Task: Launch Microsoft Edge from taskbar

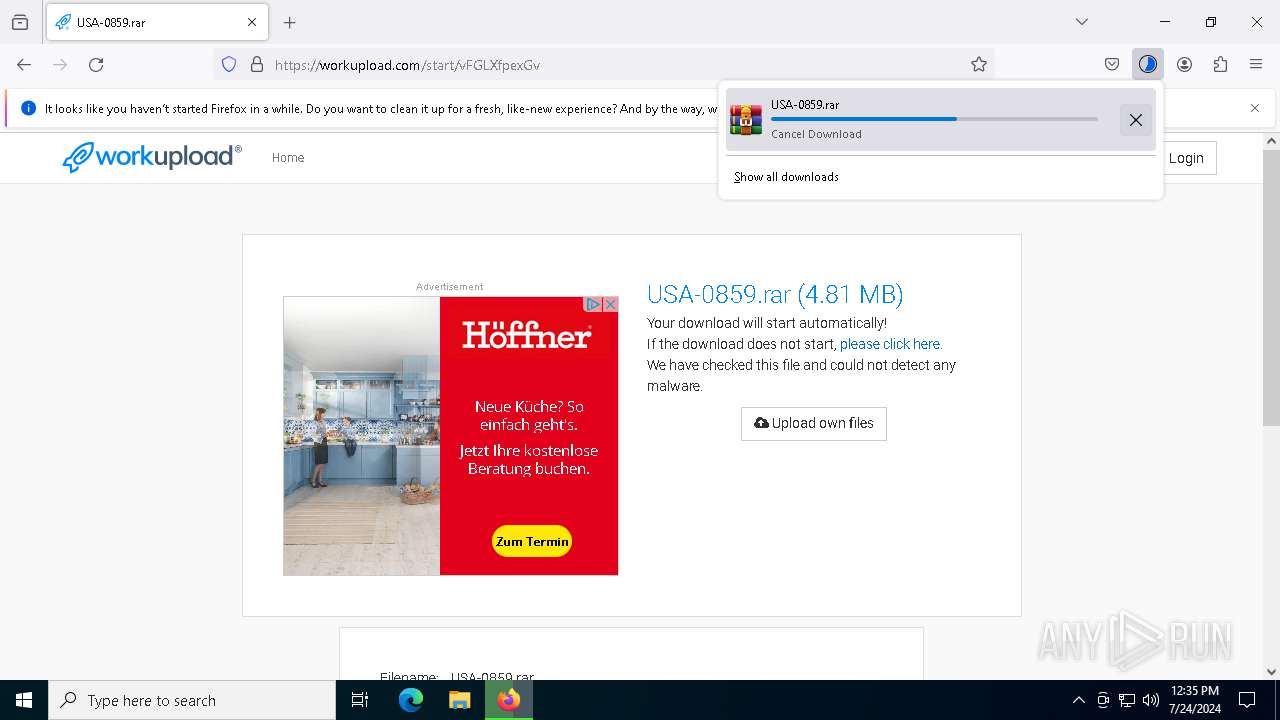Action: pyautogui.click(x=411, y=700)
